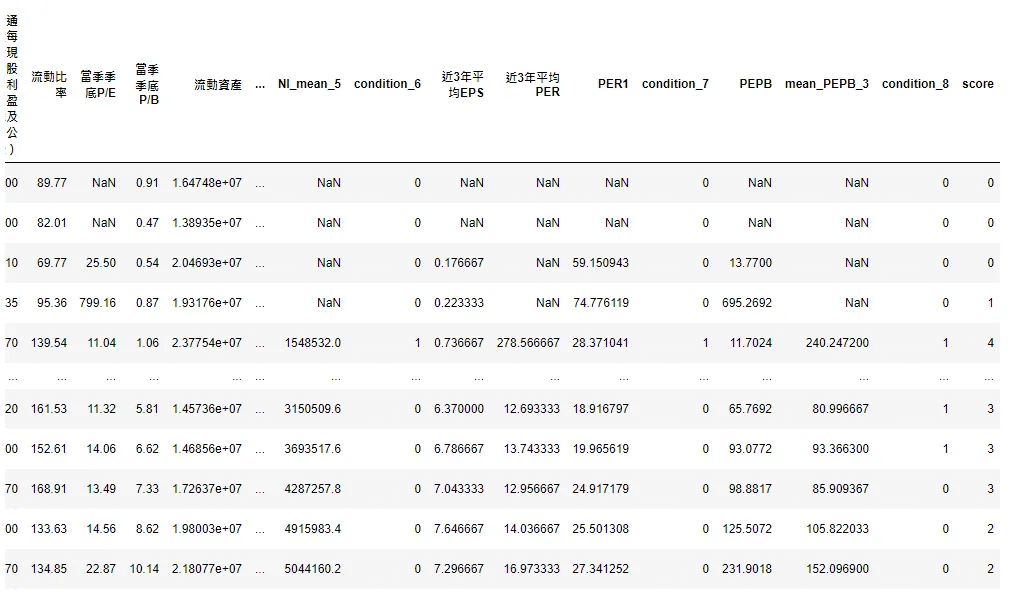Select the 流動比率 column header
Image resolution: width=1012 pixels, height=608 pixels.
49,84
